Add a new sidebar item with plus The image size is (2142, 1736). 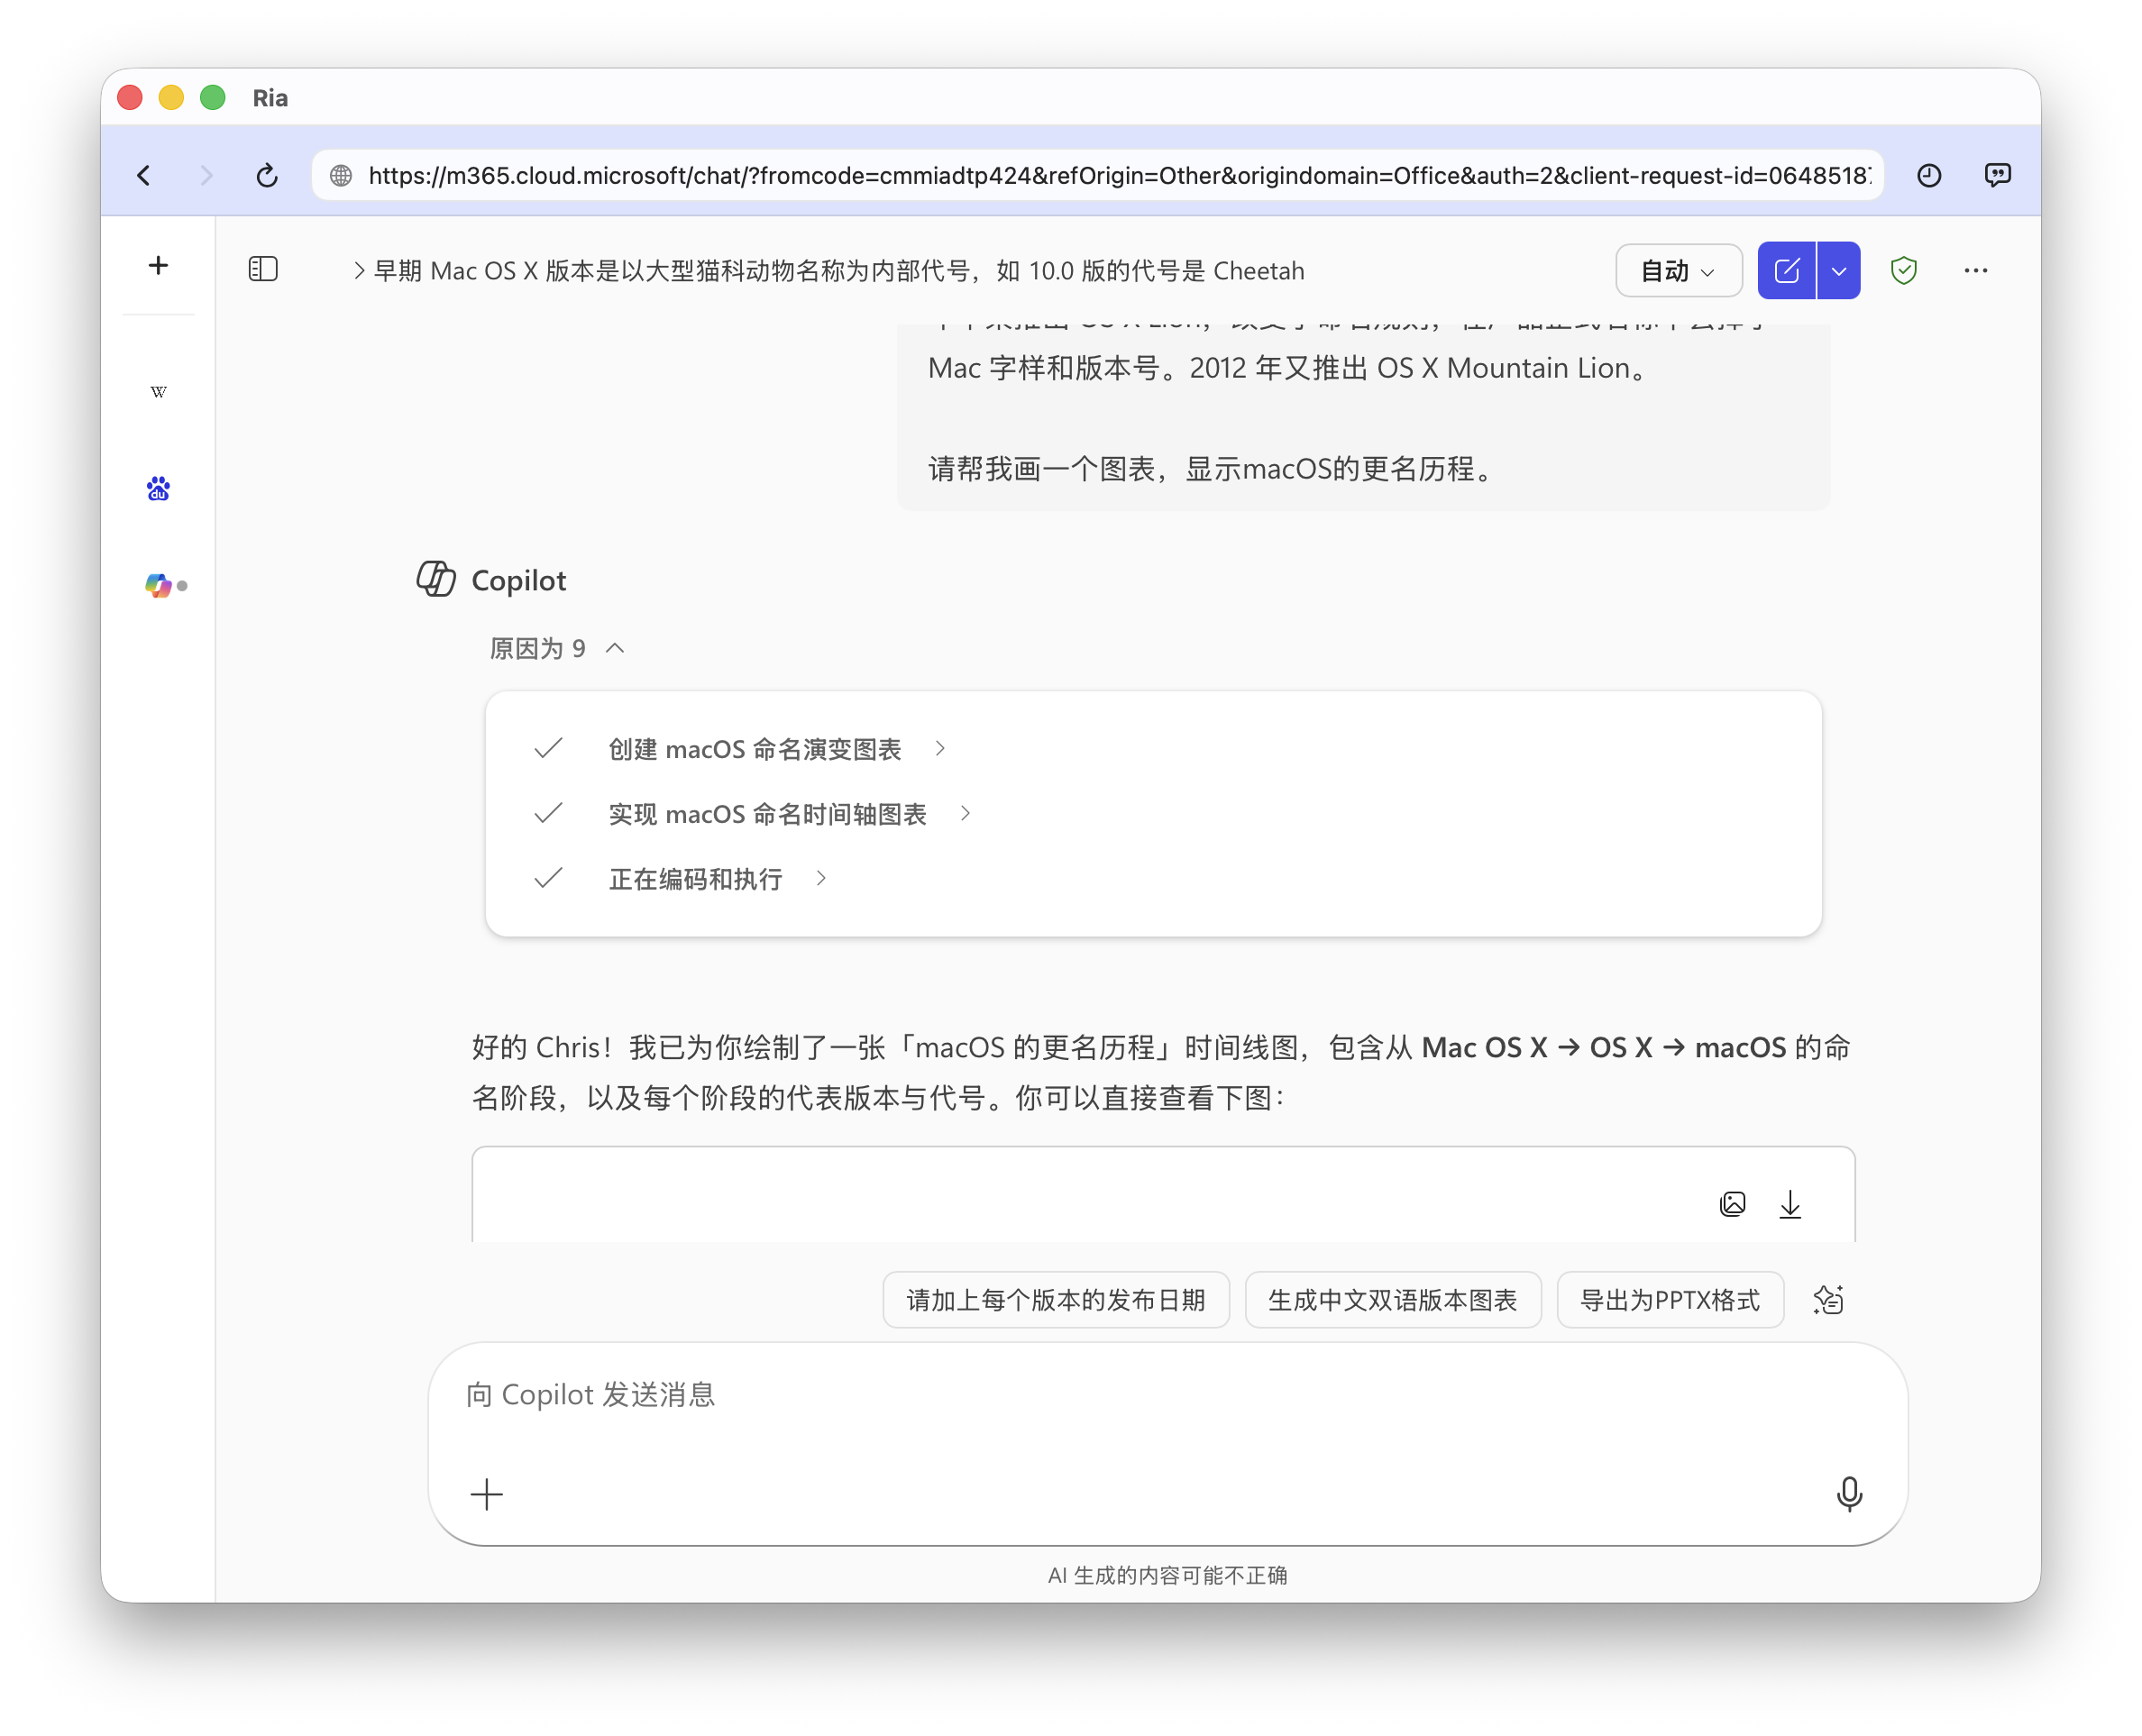pos(158,266)
